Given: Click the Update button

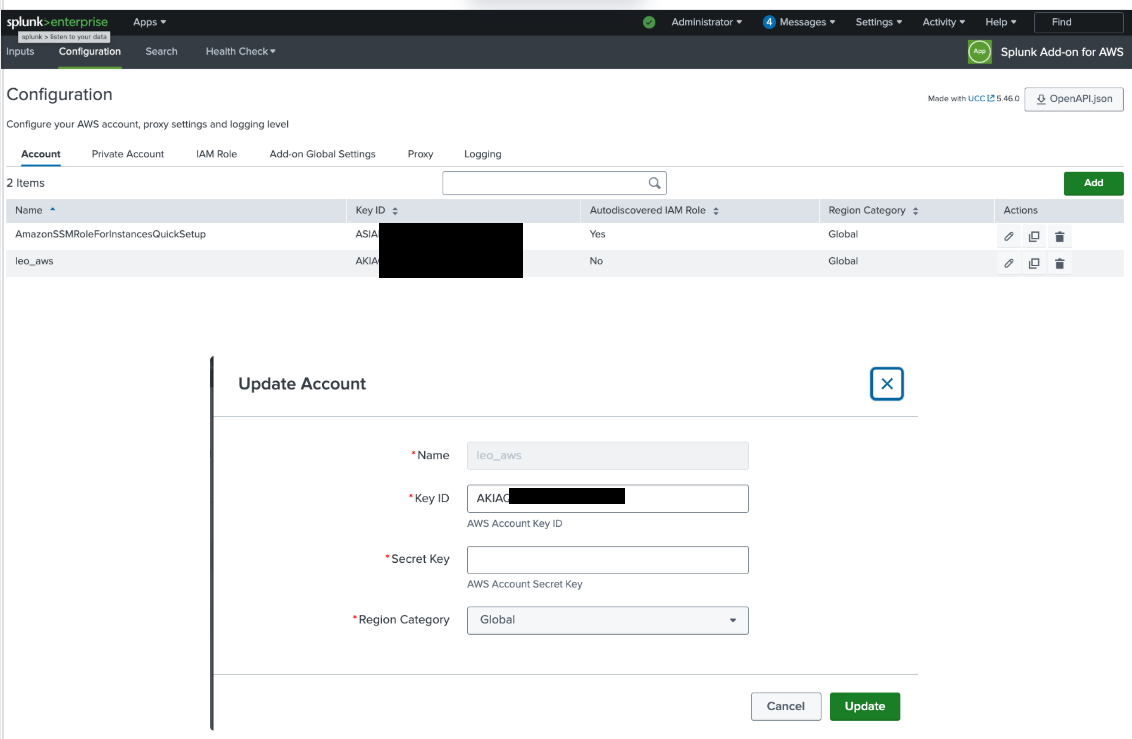Looking at the screenshot, I should [864, 706].
